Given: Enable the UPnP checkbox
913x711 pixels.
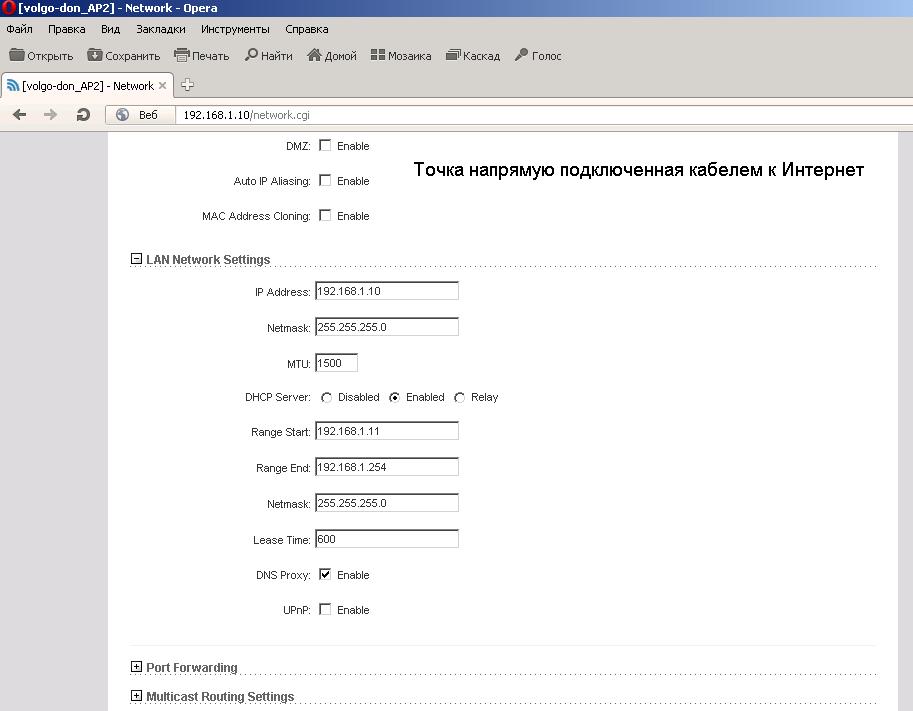Looking at the screenshot, I should pyautogui.click(x=325, y=610).
